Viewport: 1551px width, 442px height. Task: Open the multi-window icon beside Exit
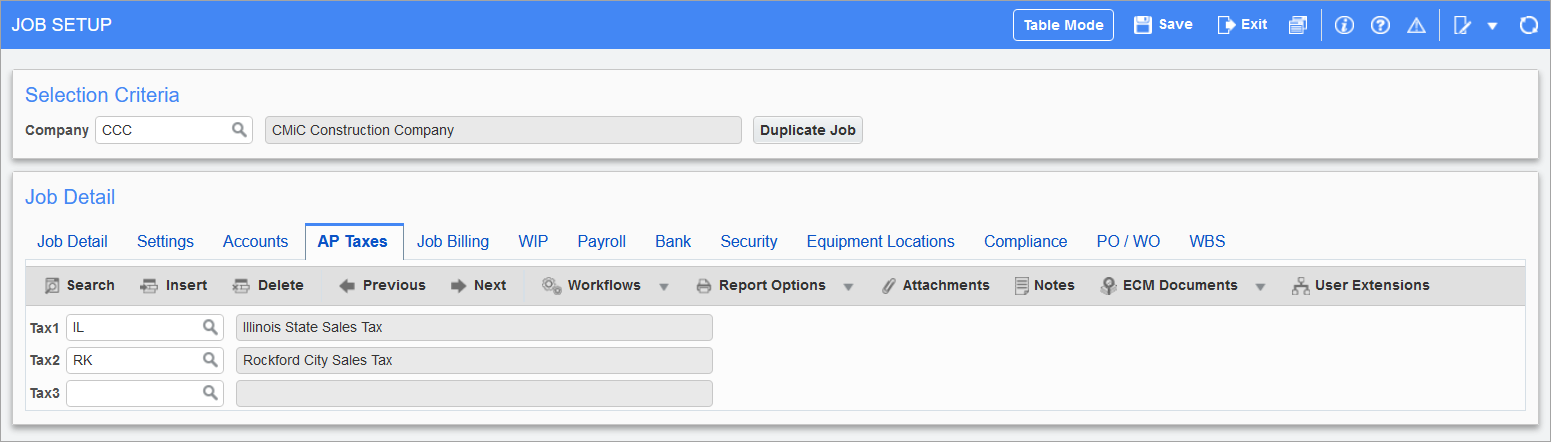point(1298,25)
